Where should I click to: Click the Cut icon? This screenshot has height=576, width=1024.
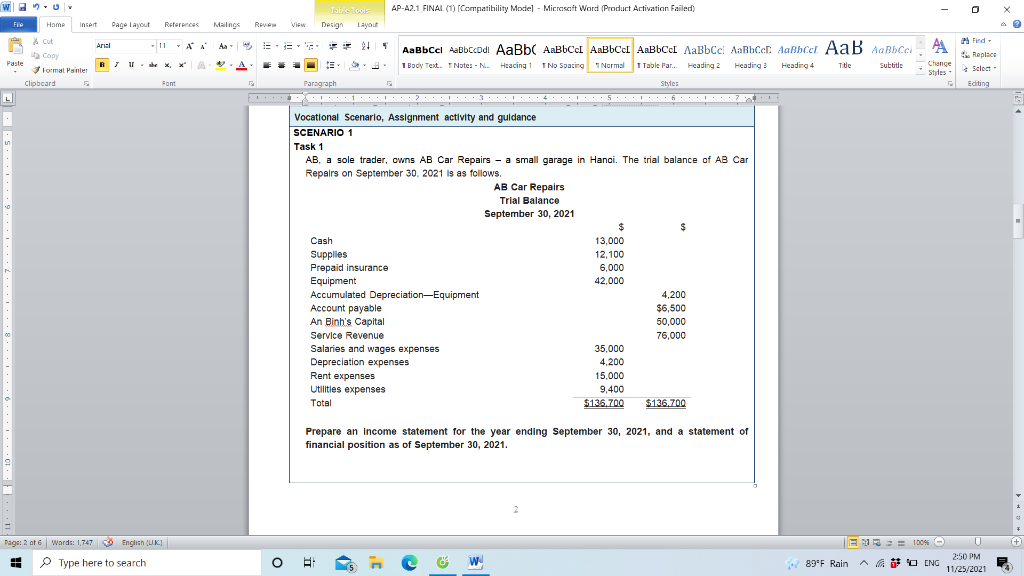36,41
